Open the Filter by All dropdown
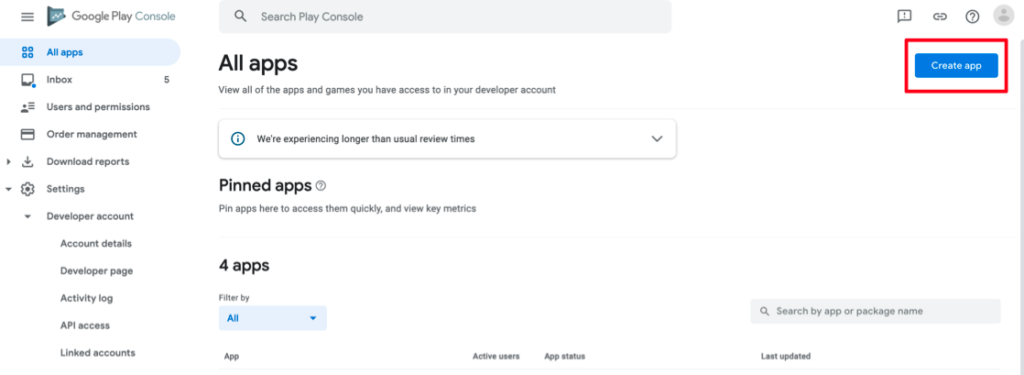Image resolution: width=1024 pixels, height=375 pixels. (x=272, y=318)
